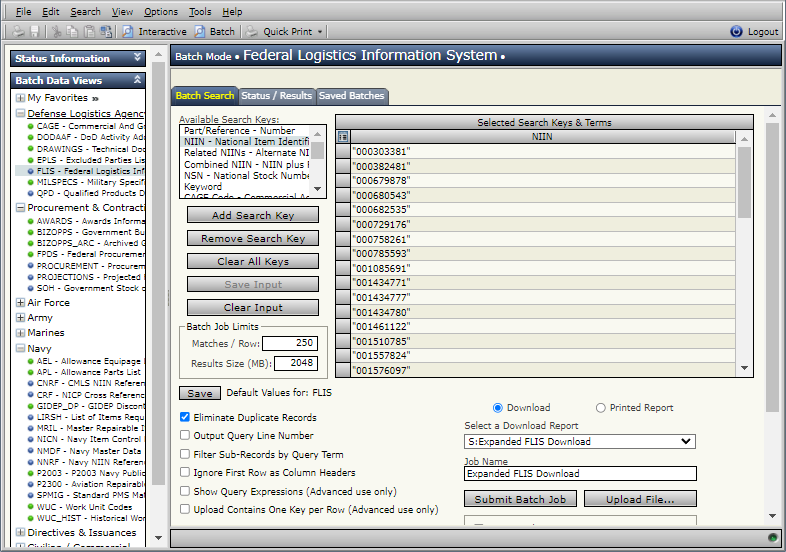Viewport: 786px width, 552px height.
Task: Click MILSPECS green bullet icon
Action: pyautogui.click(x=31, y=182)
